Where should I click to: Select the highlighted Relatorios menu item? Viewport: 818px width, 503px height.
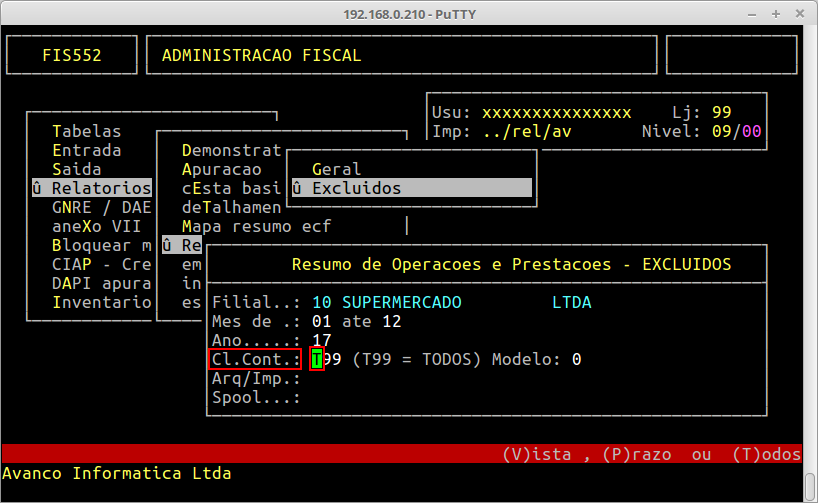100,188
